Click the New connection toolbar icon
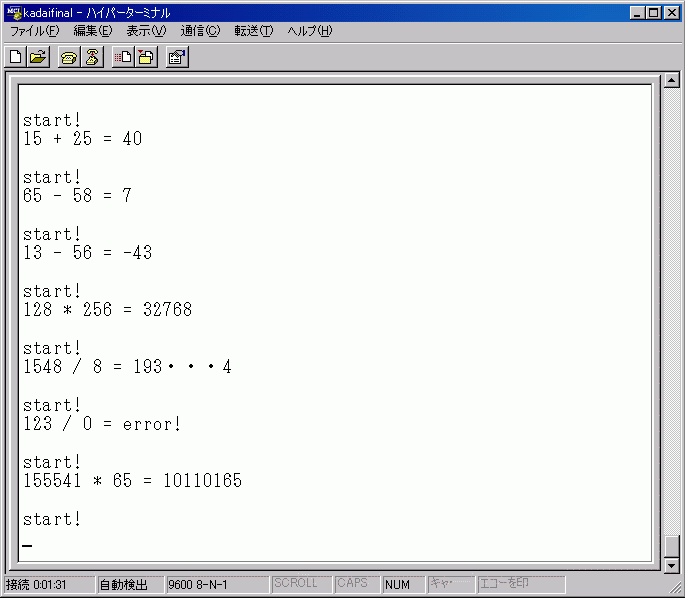The height and width of the screenshot is (598, 685). (x=16, y=57)
